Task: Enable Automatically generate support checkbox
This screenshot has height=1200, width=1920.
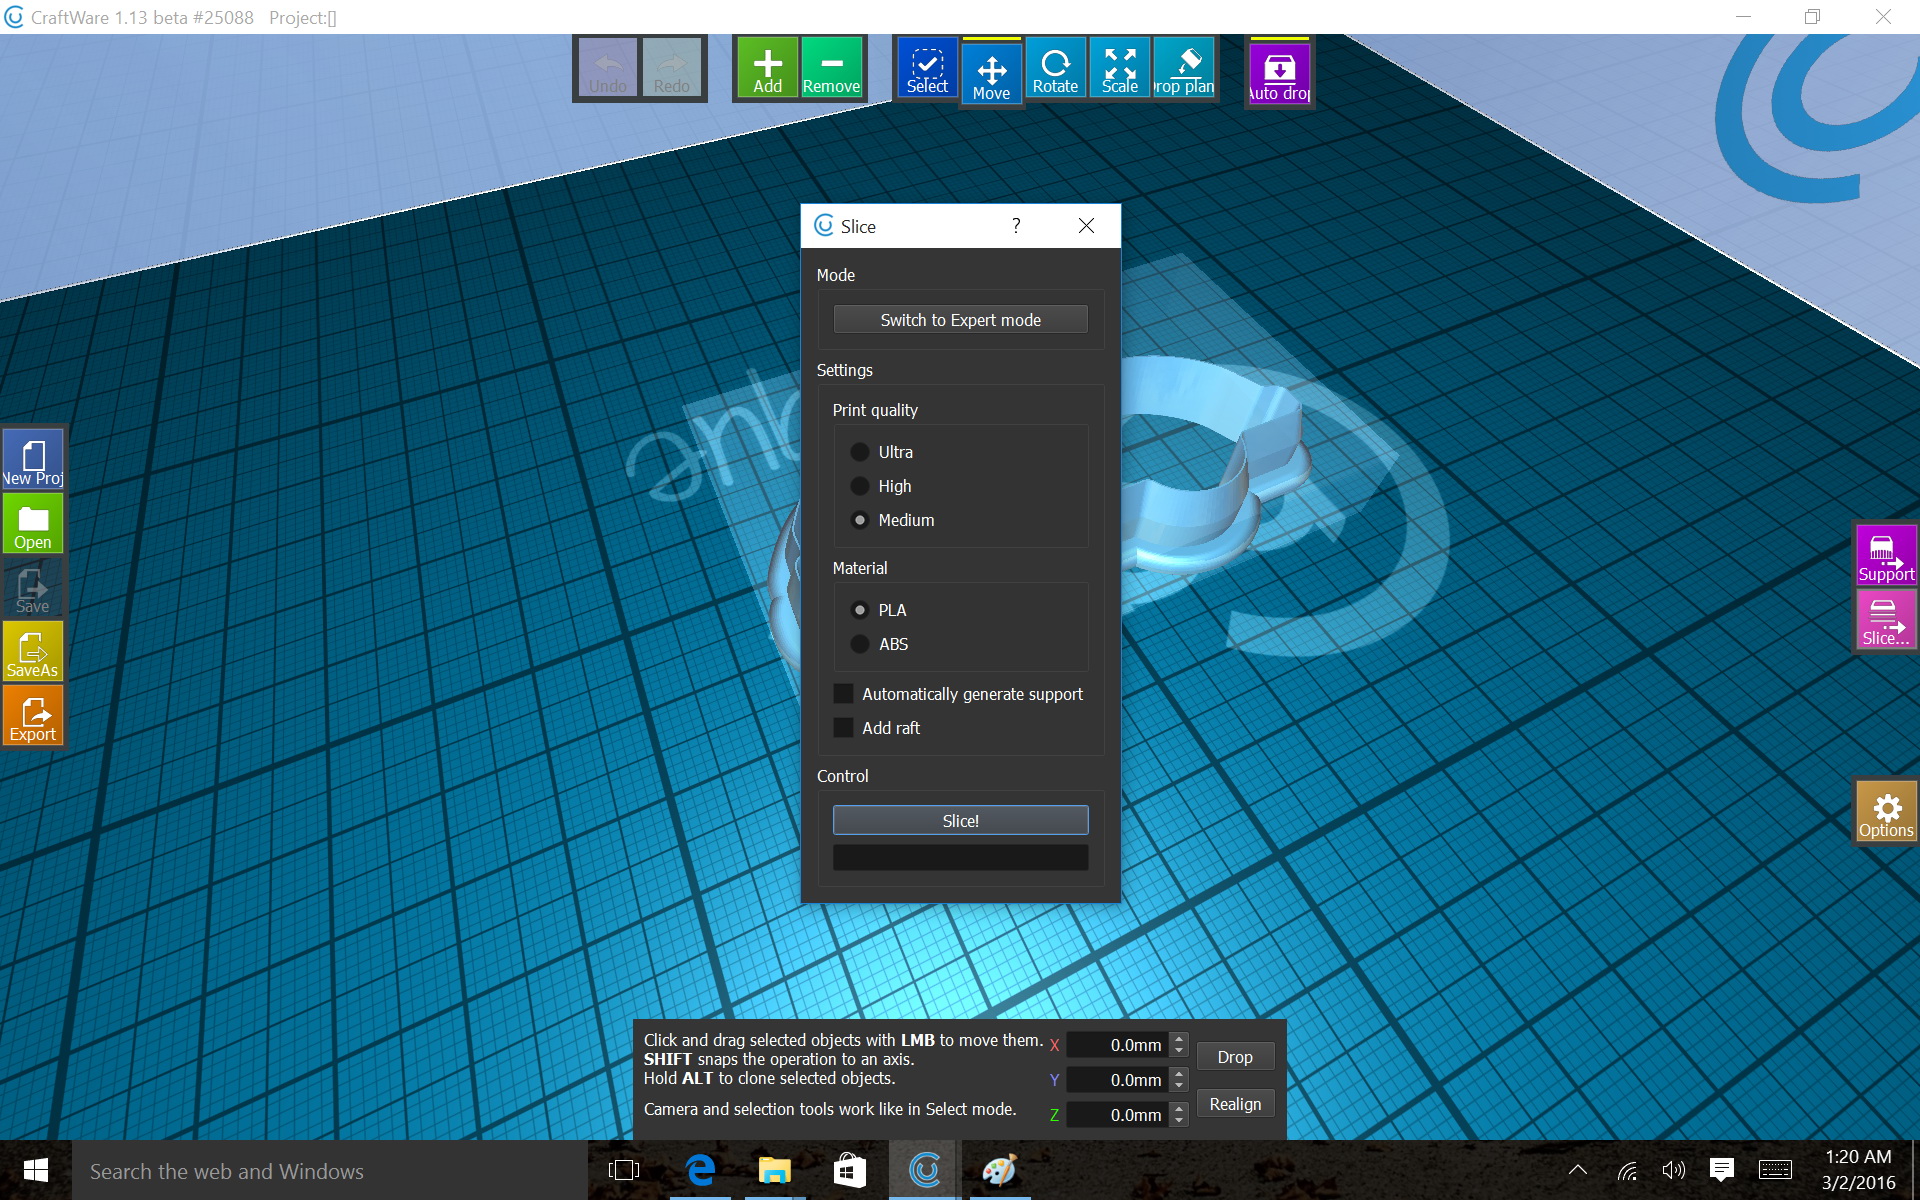Action: [844, 694]
